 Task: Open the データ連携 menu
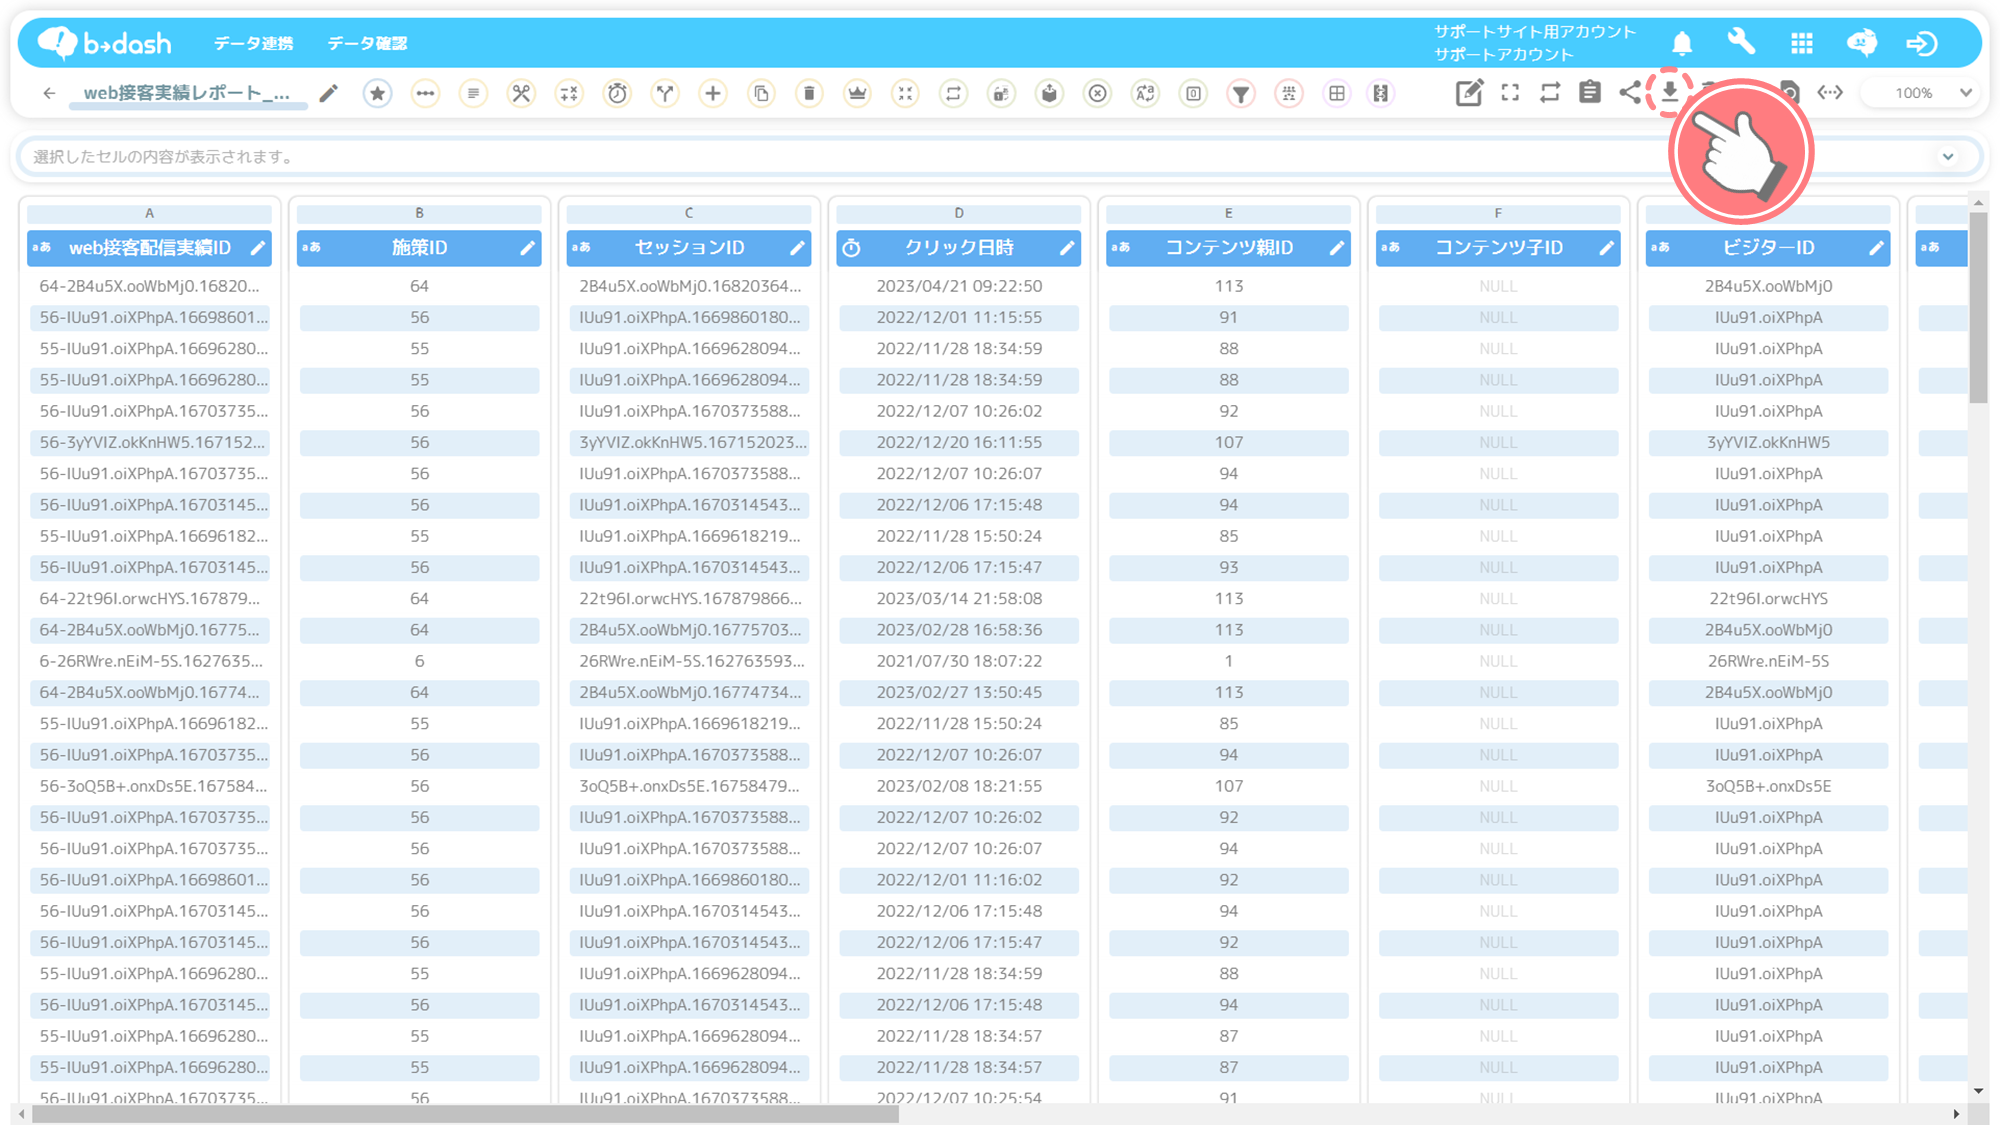(254, 43)
